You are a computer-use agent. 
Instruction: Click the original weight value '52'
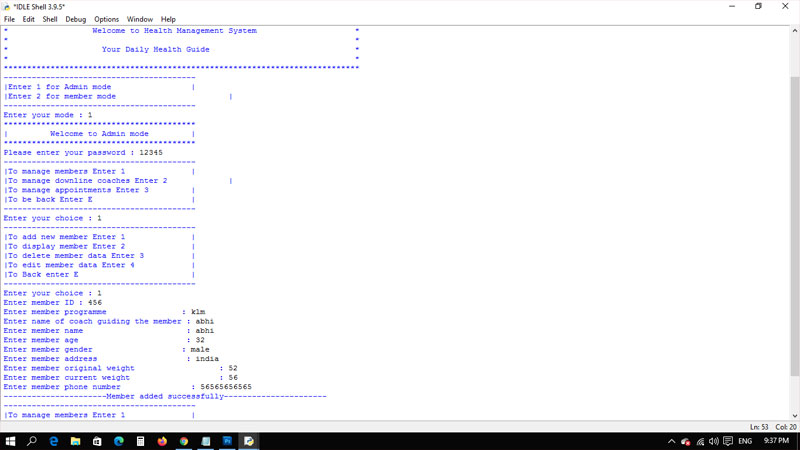click(x=233, y=368)
